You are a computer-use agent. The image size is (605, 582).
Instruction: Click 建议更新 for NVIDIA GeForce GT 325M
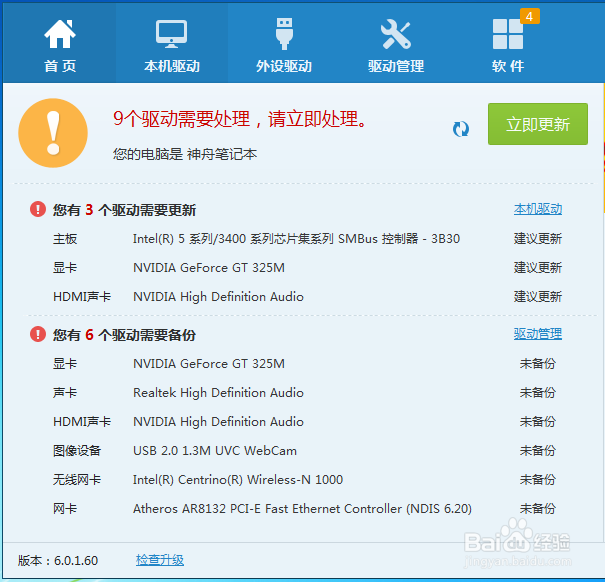point(537,267)
